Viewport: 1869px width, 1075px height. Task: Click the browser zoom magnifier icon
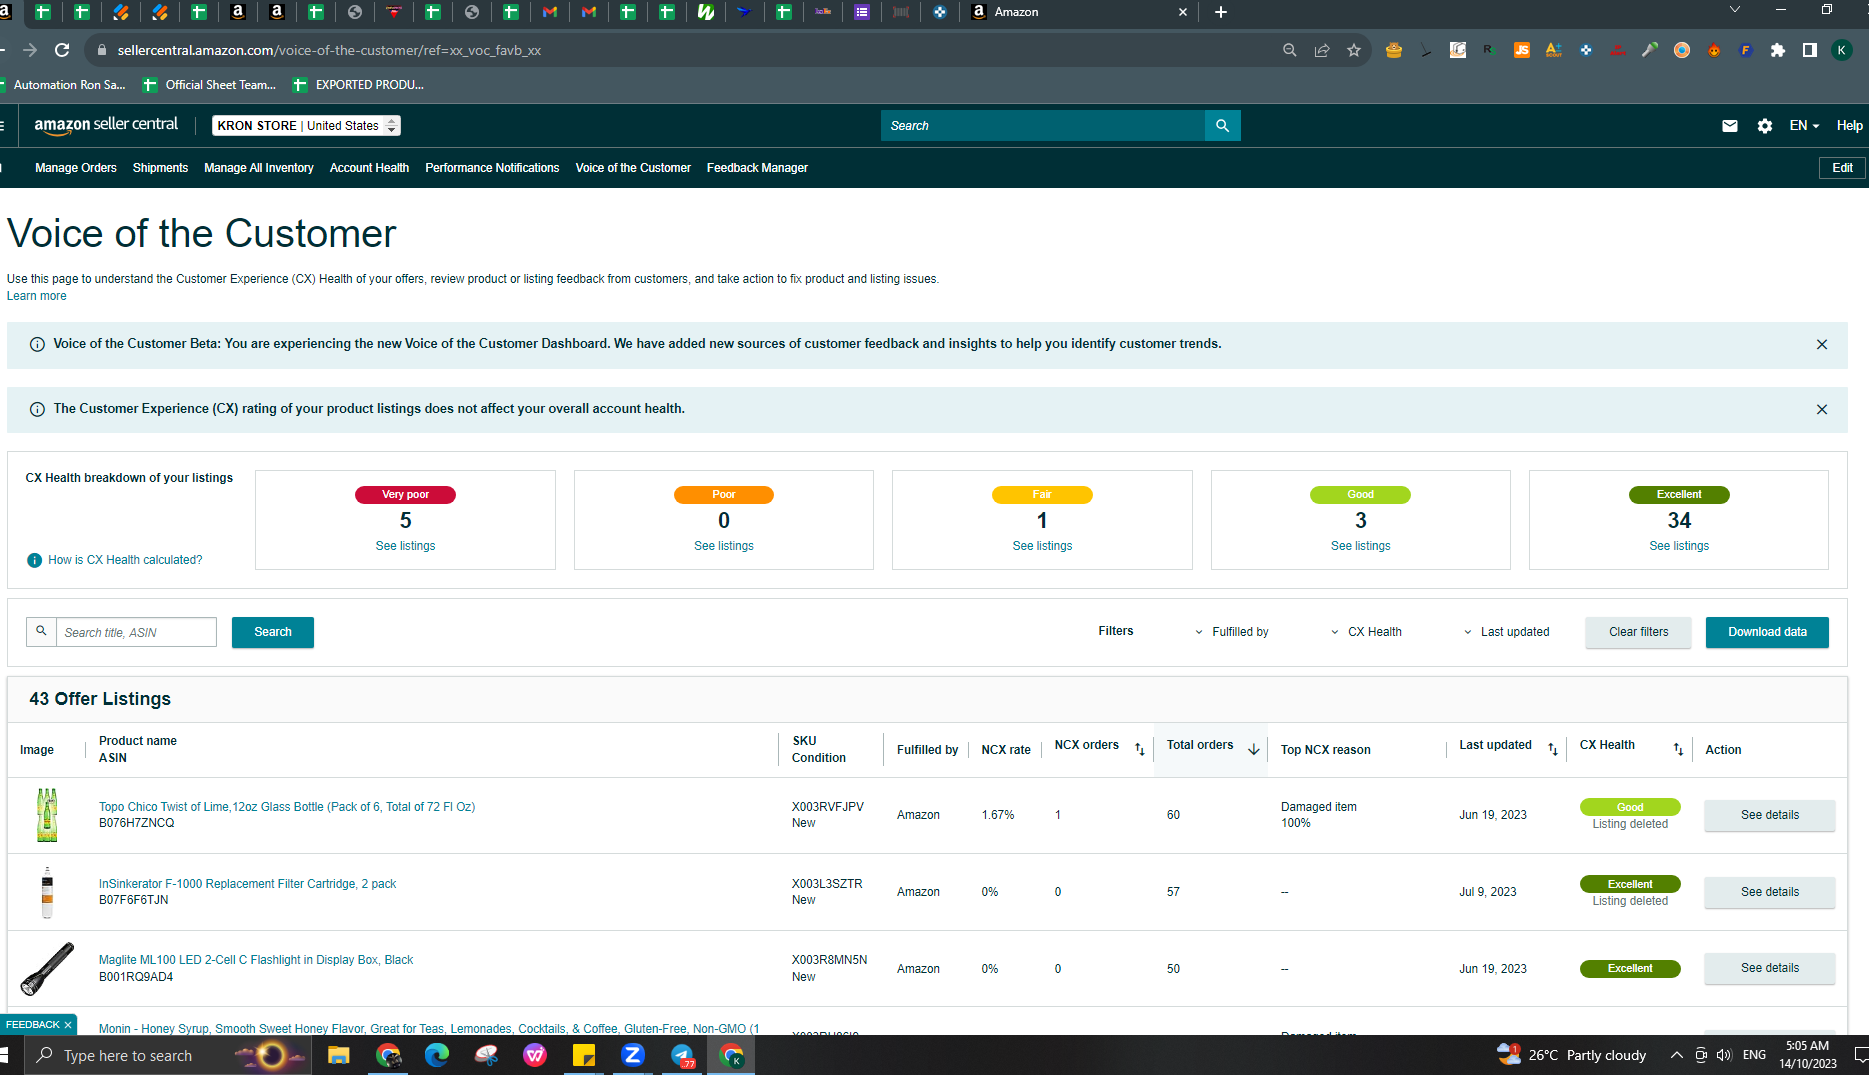tap(1290, 50)
